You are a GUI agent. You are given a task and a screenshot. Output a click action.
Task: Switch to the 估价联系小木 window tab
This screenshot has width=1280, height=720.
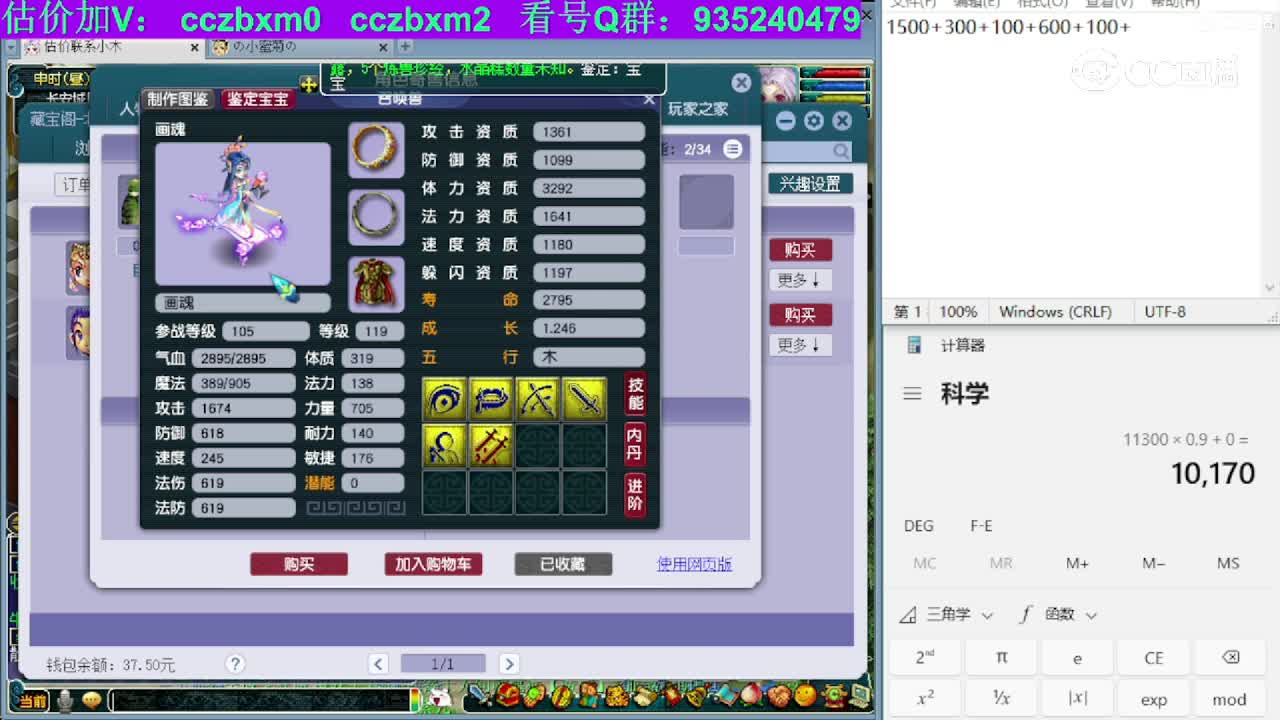[112, 47]
